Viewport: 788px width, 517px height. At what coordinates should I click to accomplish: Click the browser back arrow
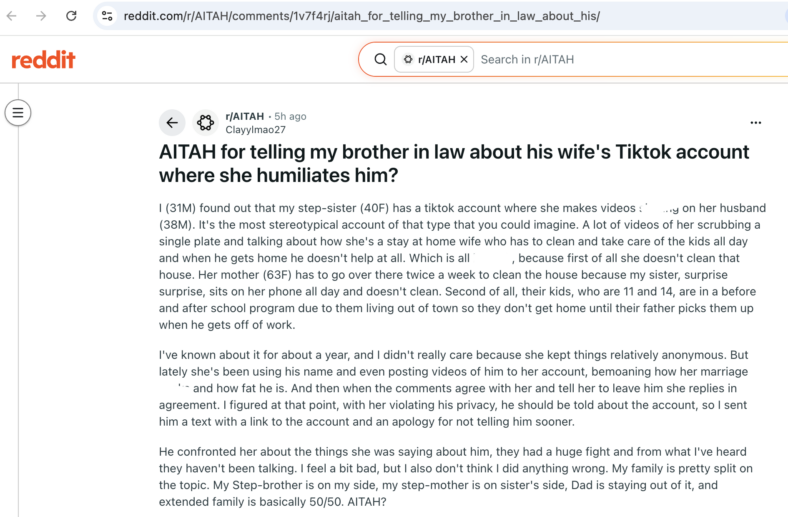click(x=12, y=16)
